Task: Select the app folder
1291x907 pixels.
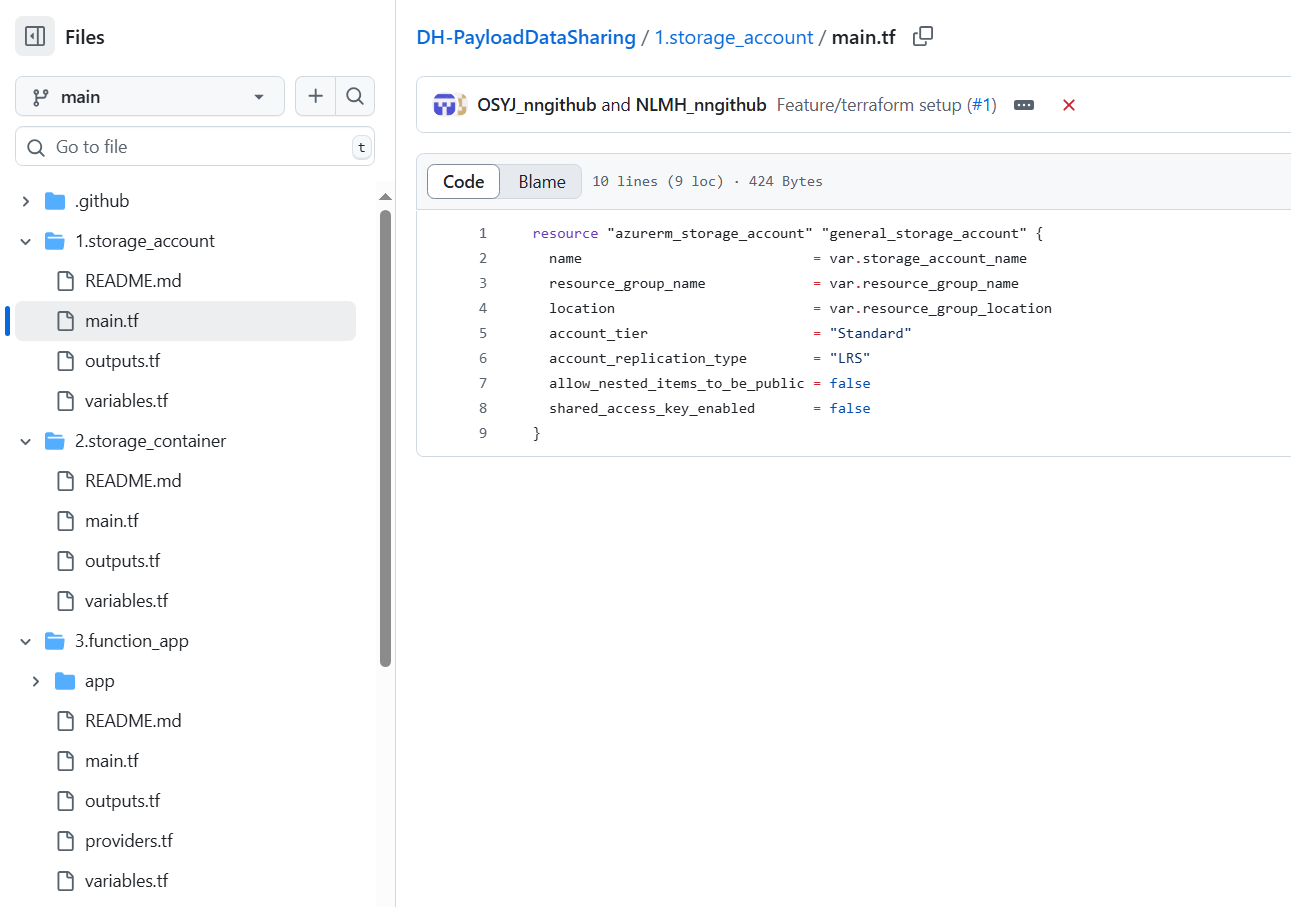Action: coord(100,681)
